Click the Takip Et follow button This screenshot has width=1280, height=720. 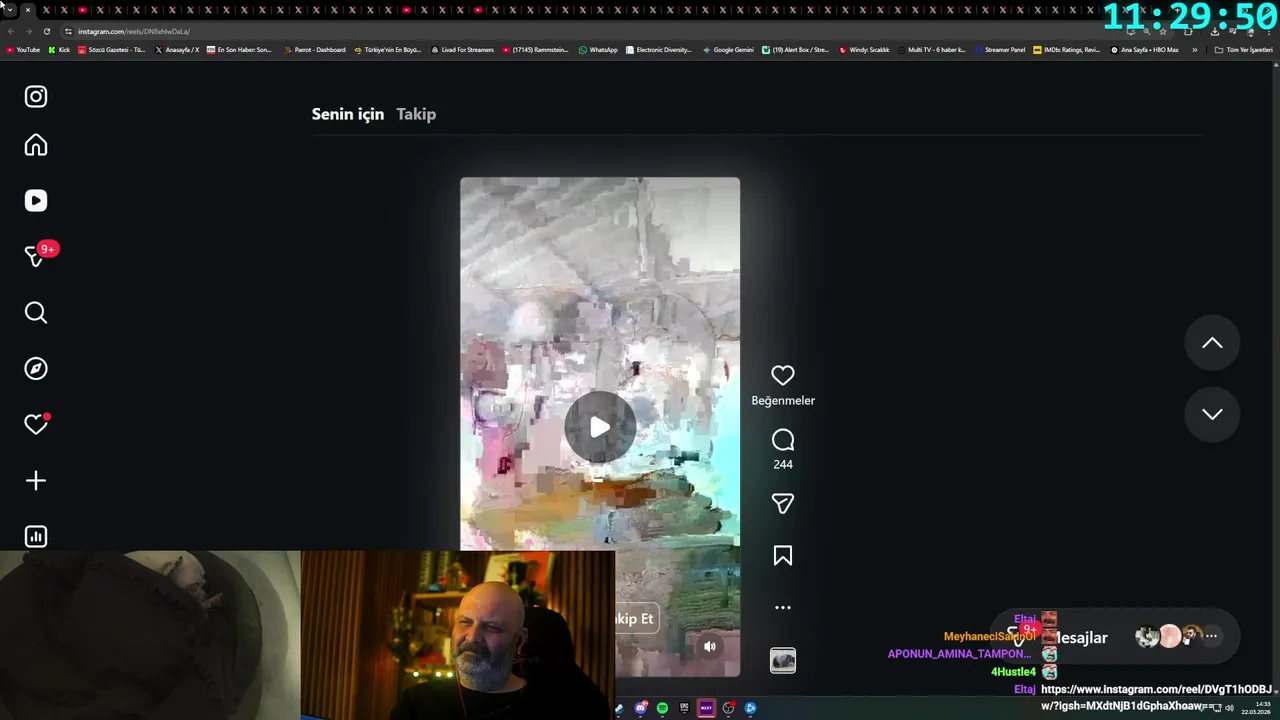click(x=636, y=619)
